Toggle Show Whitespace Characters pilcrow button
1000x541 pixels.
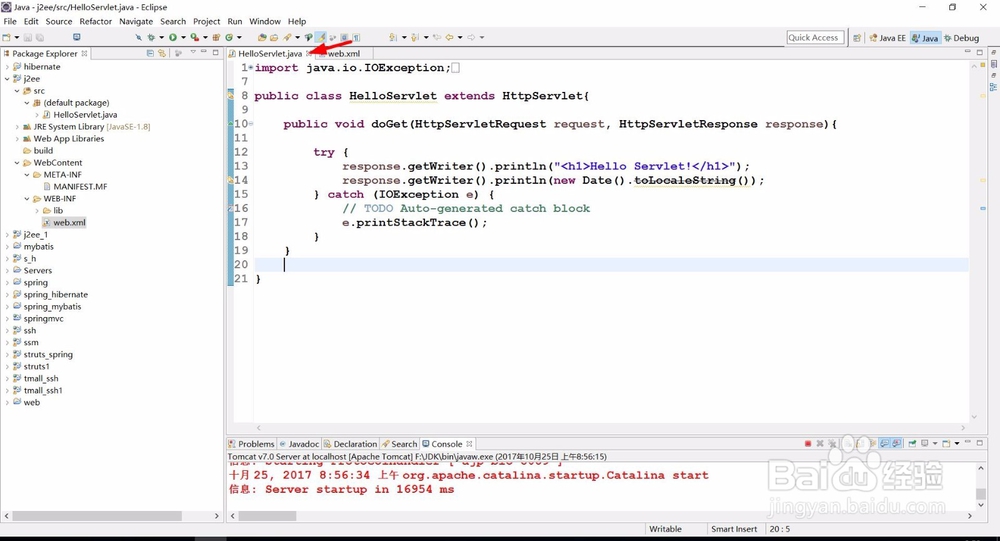[x=356, y=37]
